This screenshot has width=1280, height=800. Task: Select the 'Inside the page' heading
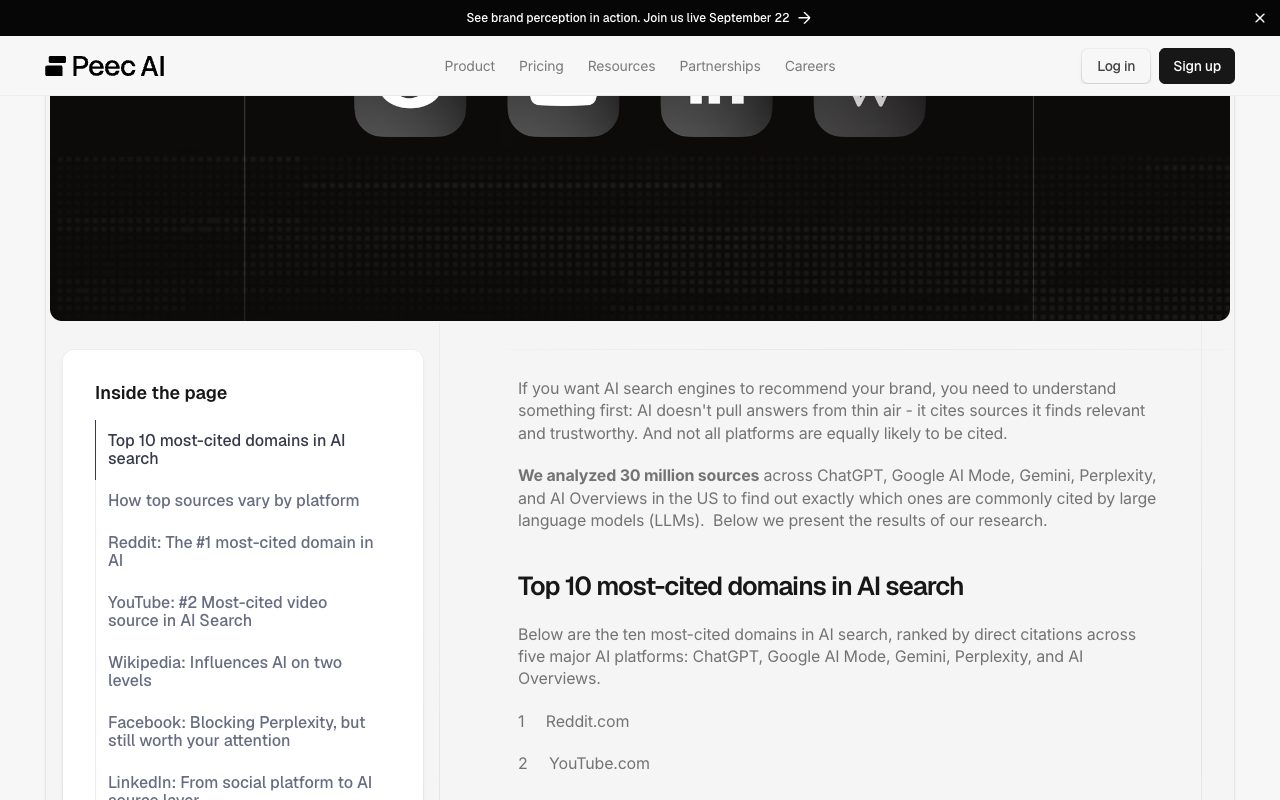(x=161, y=393)
